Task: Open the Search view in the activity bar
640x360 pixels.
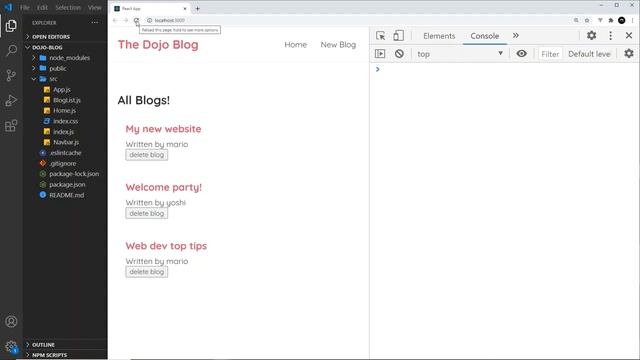Action: (x=11, y=51)
